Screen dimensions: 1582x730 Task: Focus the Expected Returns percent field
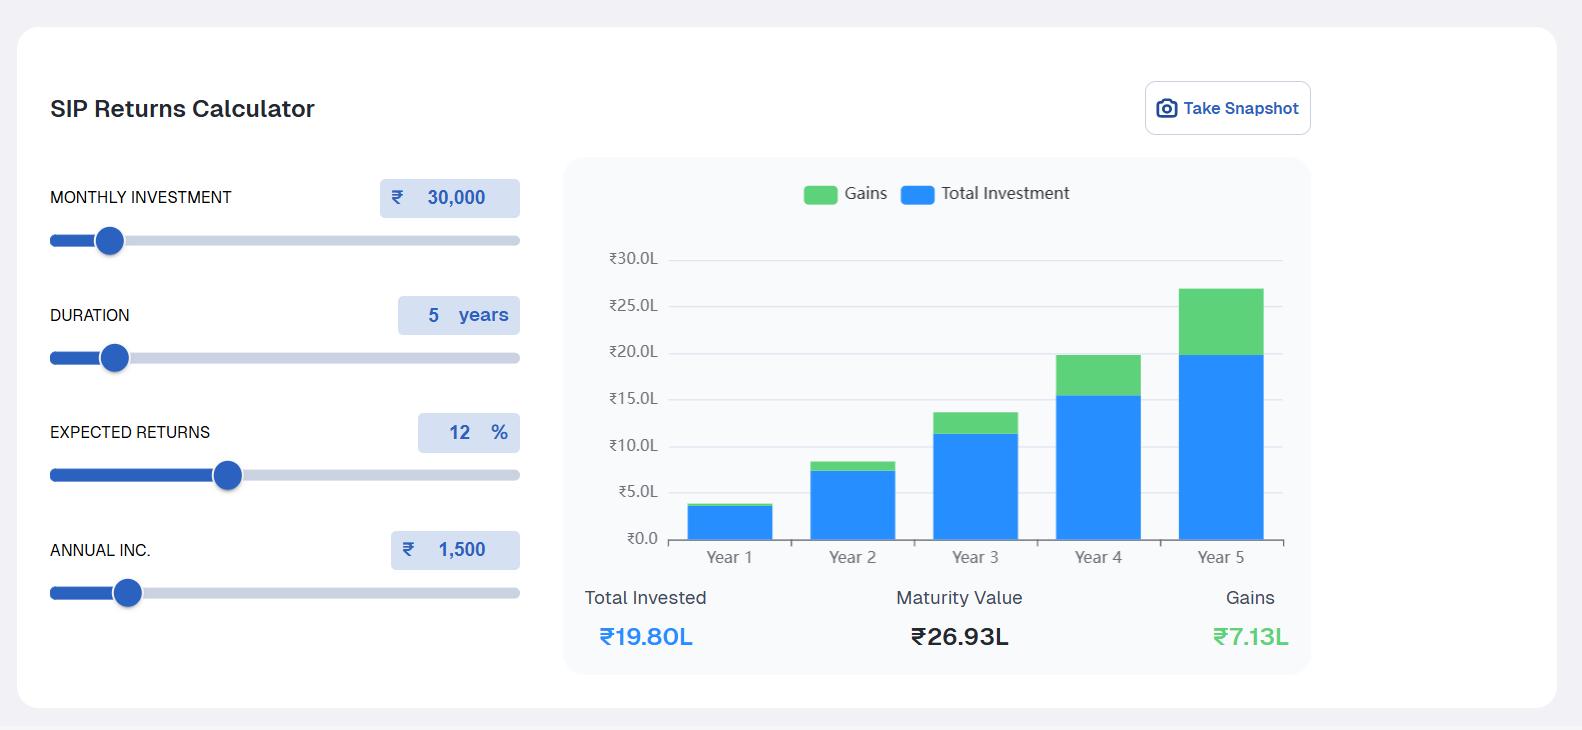tap(459, 433)
